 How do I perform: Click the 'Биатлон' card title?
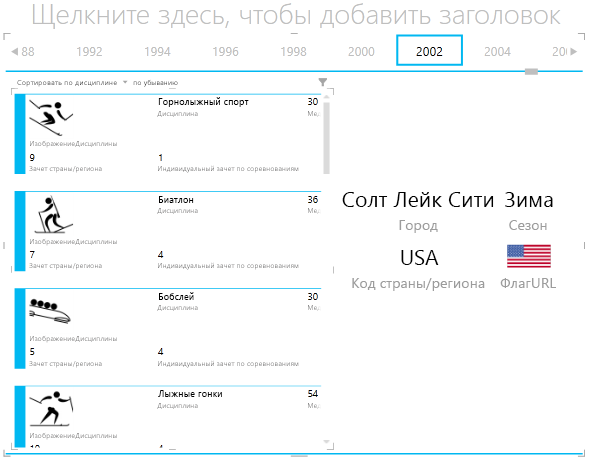(176, 200)
